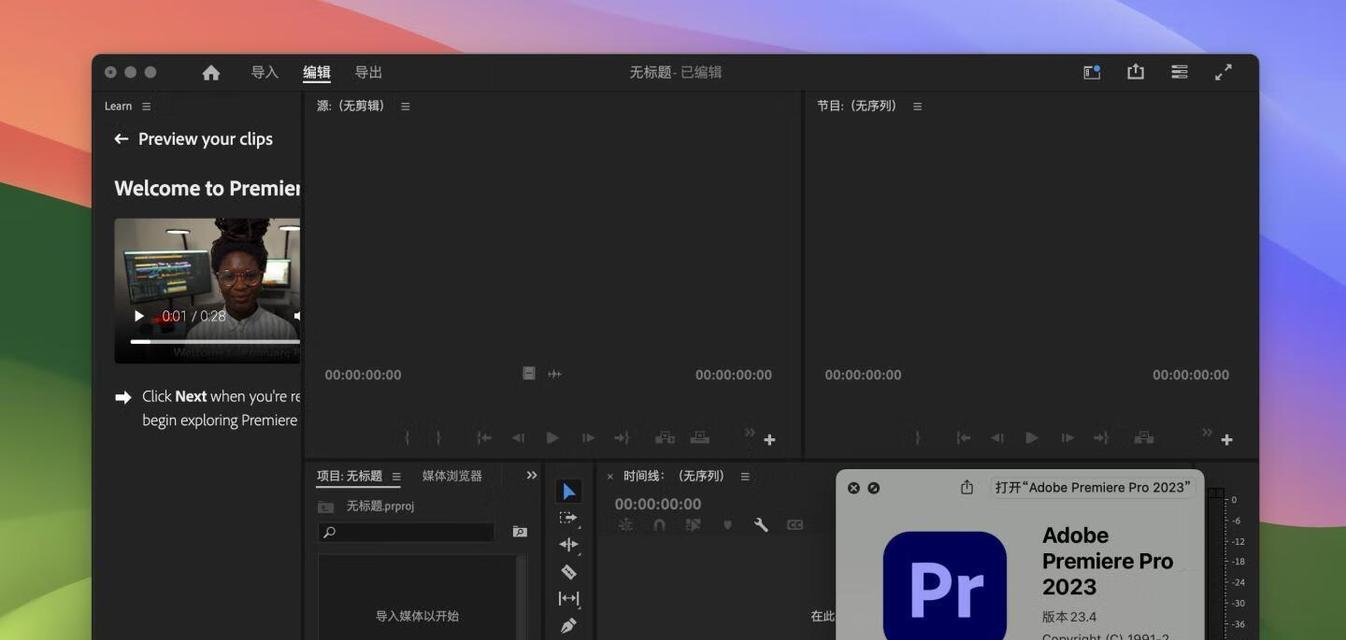The width and height of the screenshot is (1346, 640).
Task: Step forward one frame in Program monitor
Action: [1067, 438]
